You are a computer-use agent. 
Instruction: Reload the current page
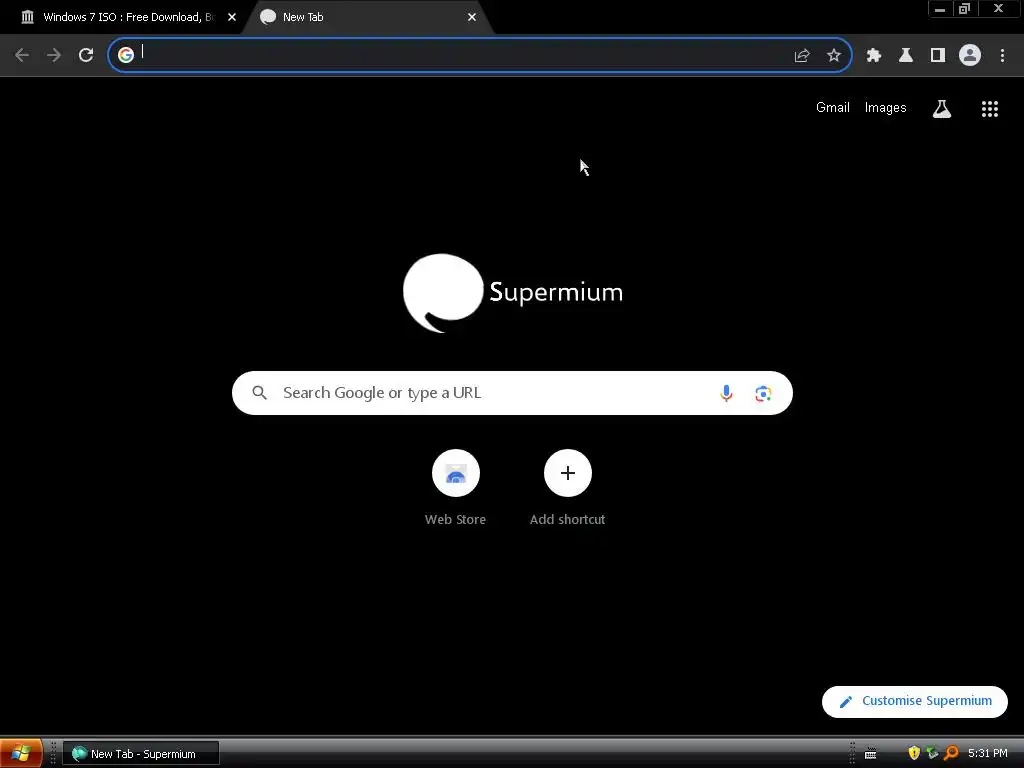(86, 56)
